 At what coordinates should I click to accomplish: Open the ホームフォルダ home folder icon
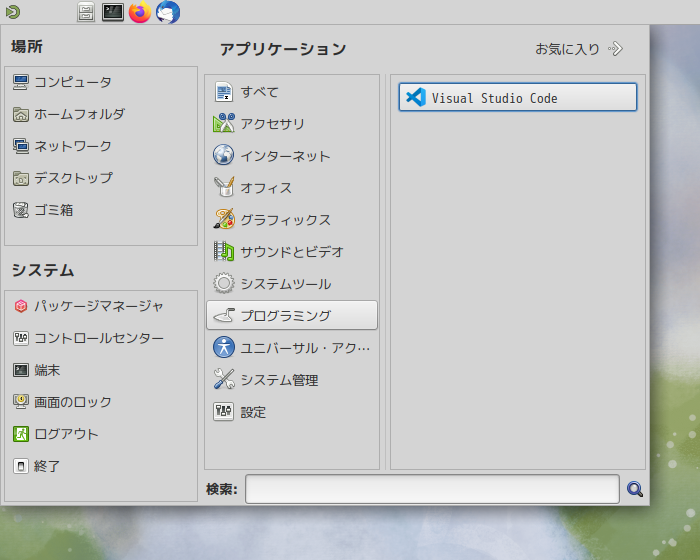pyautogui.click(x=21, y=114)
